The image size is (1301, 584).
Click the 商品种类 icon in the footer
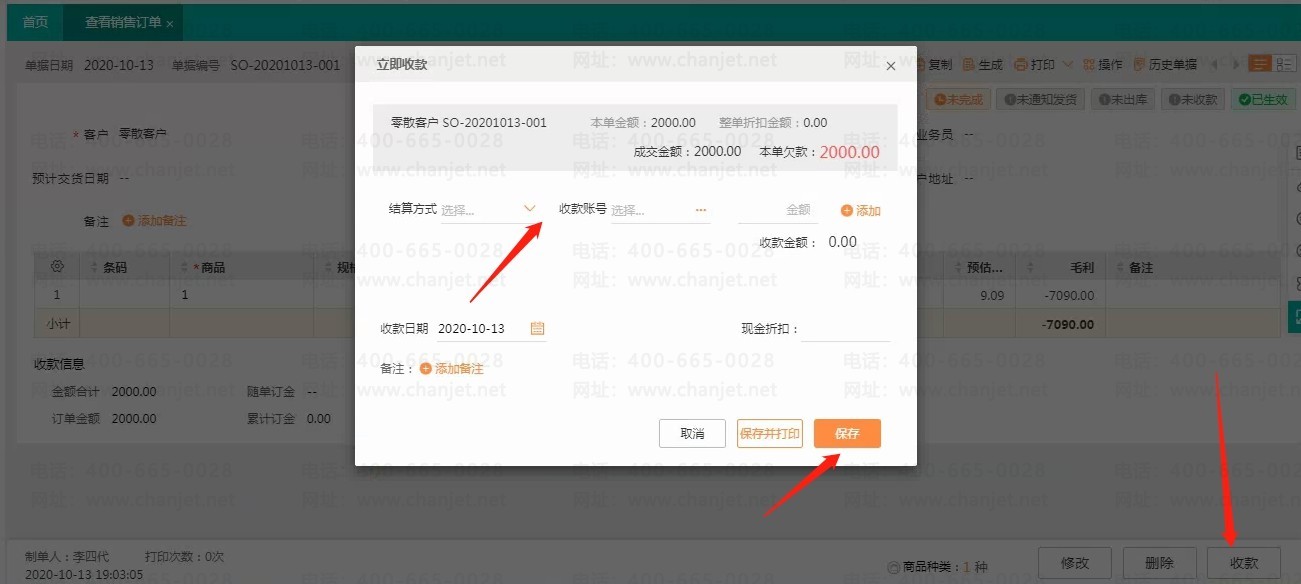[893, 568]
